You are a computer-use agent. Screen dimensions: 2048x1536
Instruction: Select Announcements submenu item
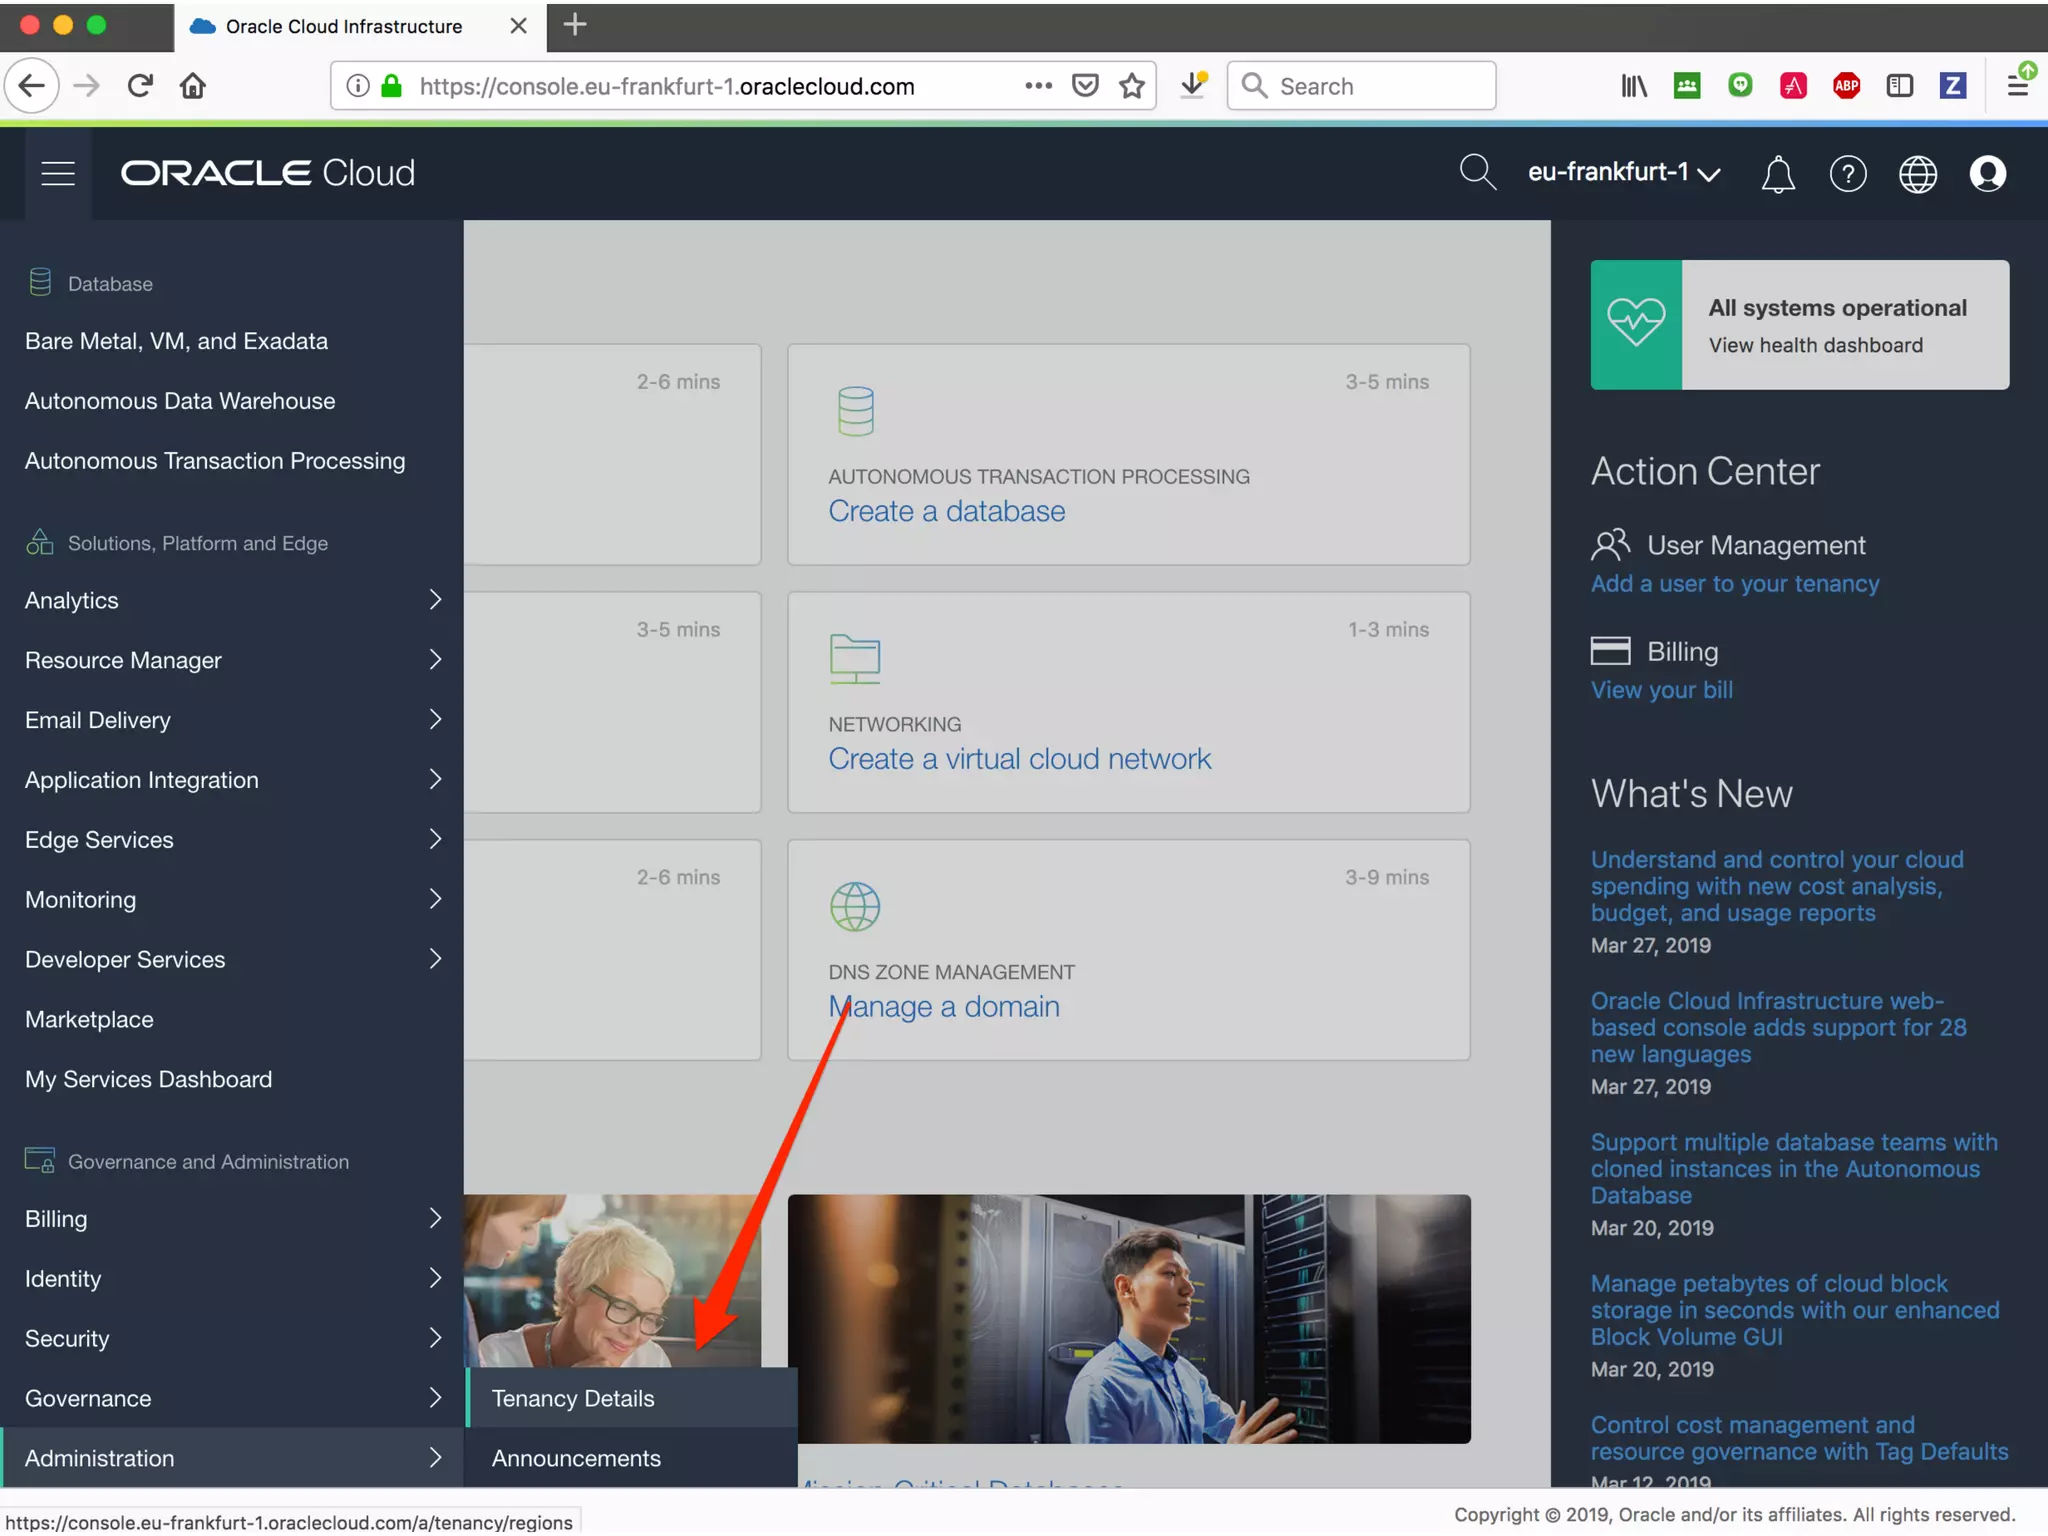tap(576, 1458)
